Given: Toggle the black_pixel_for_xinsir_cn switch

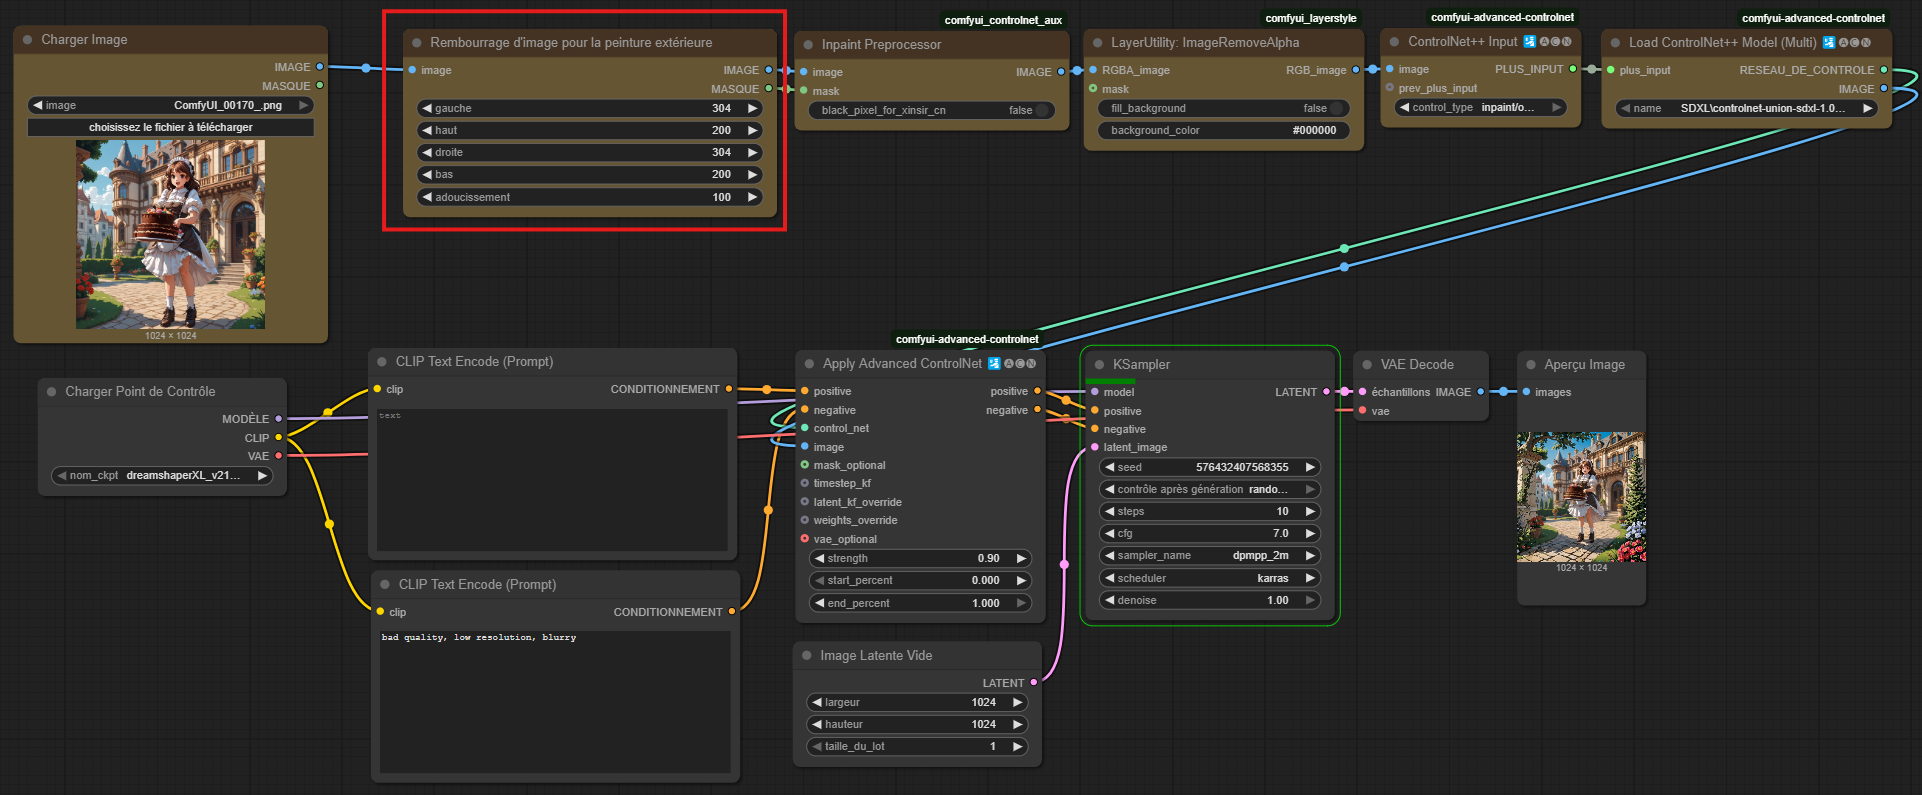Looking at the screenshot, I should pyautogui.click(x=1042, y=110).
